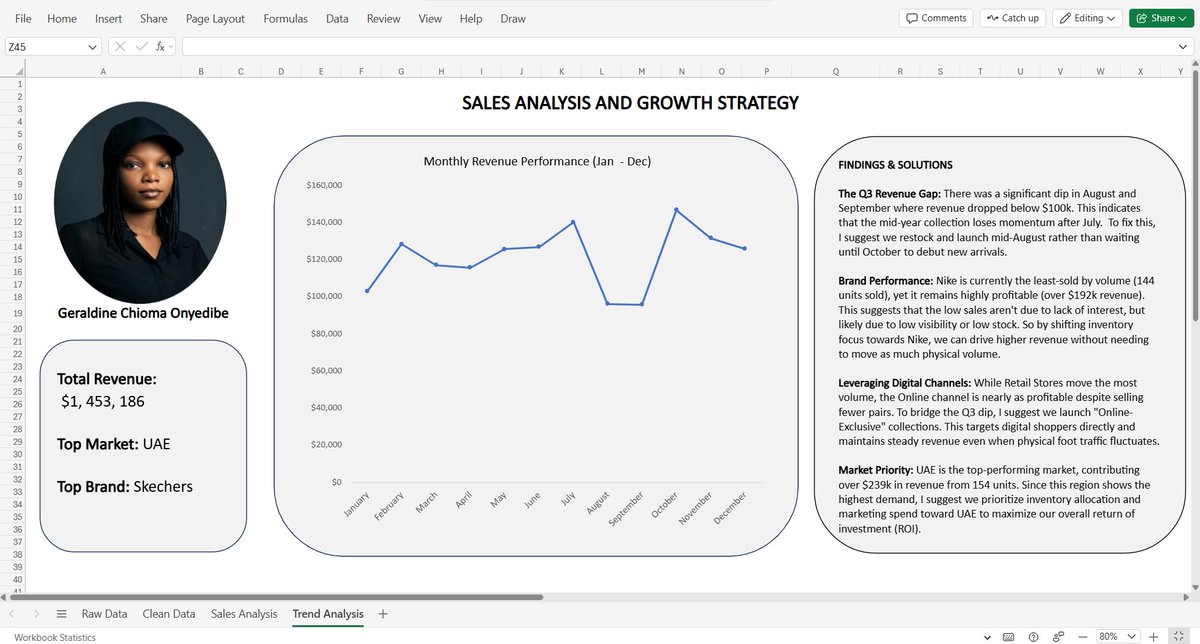
Task: Click the fit-to-window collapse icon
Action: pos(1180,637)
